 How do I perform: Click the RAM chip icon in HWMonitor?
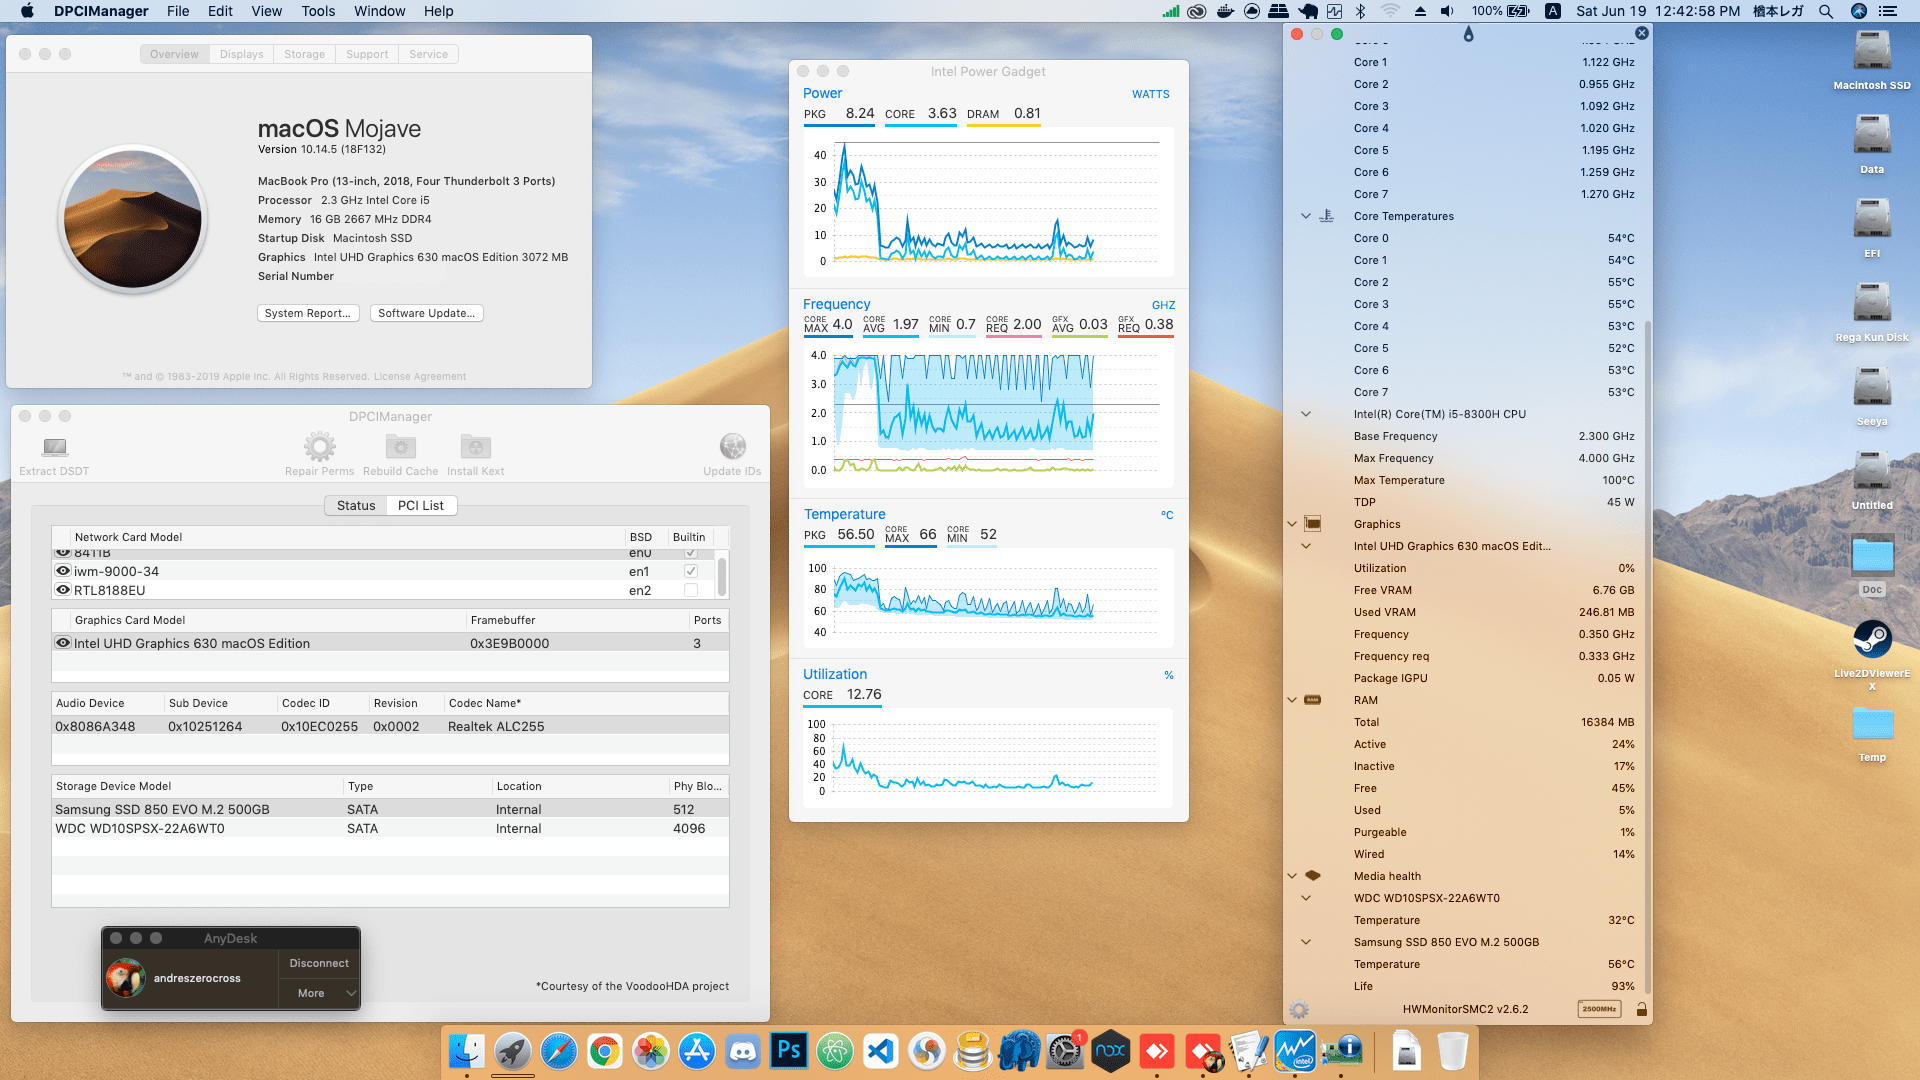coord(1313,700)
